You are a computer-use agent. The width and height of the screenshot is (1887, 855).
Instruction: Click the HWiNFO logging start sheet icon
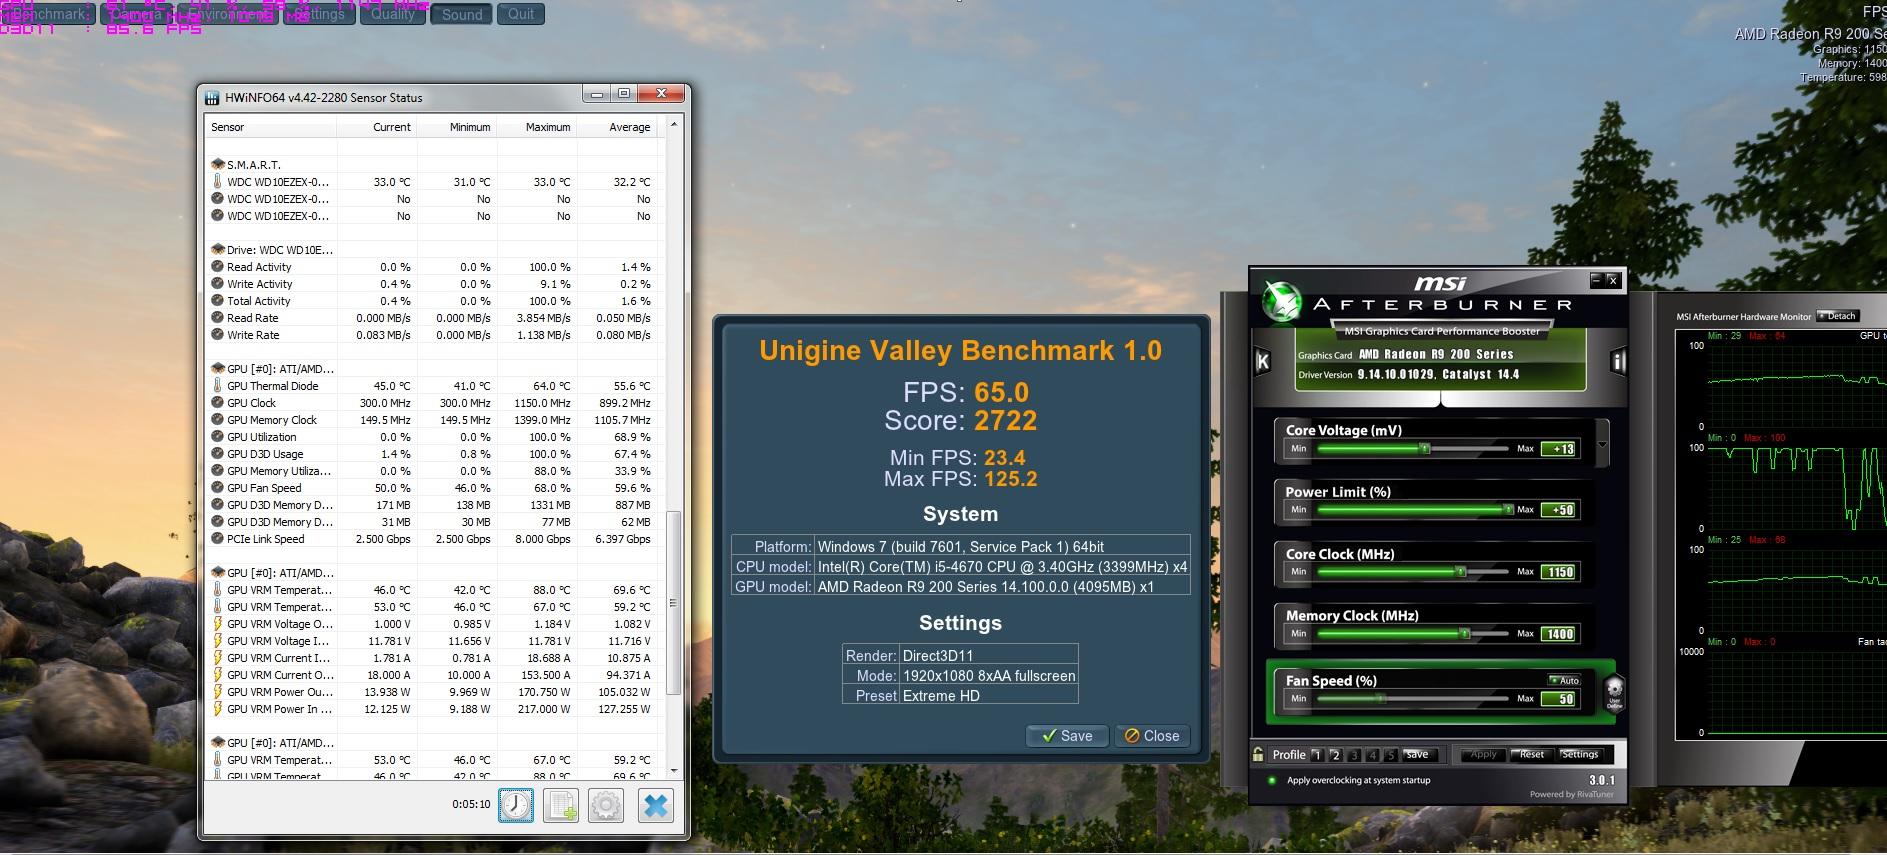[561, 805]
